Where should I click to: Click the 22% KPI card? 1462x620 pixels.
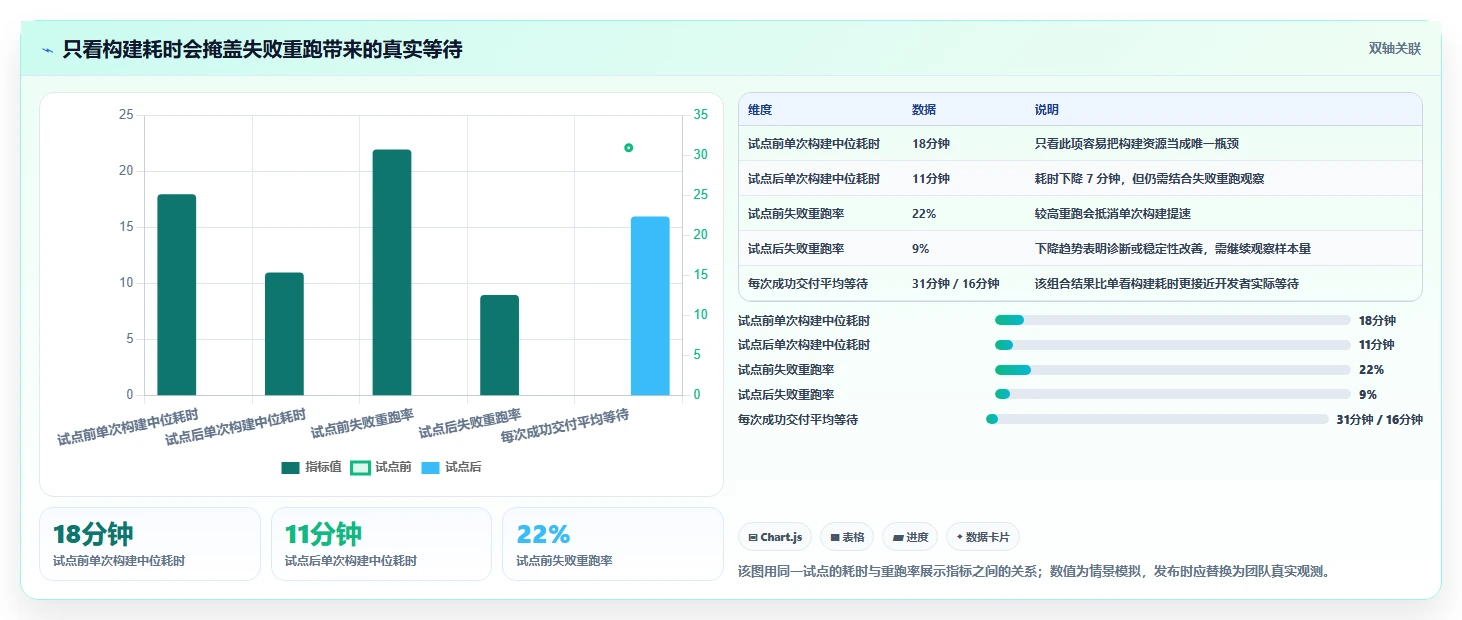coord(612,544)
